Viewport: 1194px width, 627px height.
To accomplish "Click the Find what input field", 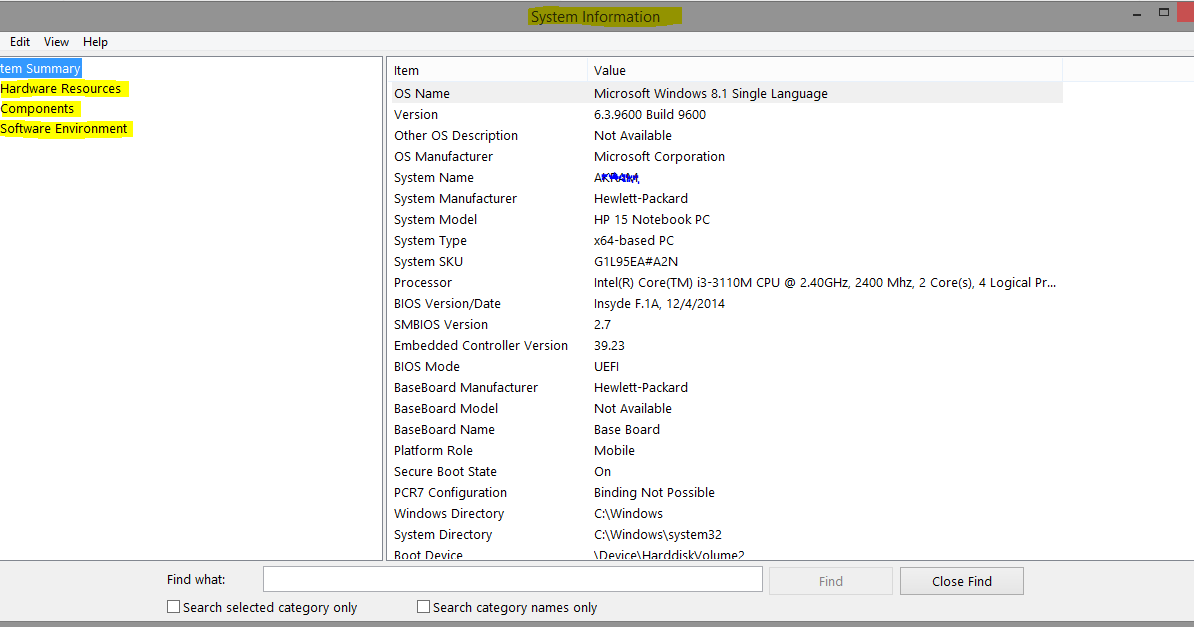I will point(512,579).
